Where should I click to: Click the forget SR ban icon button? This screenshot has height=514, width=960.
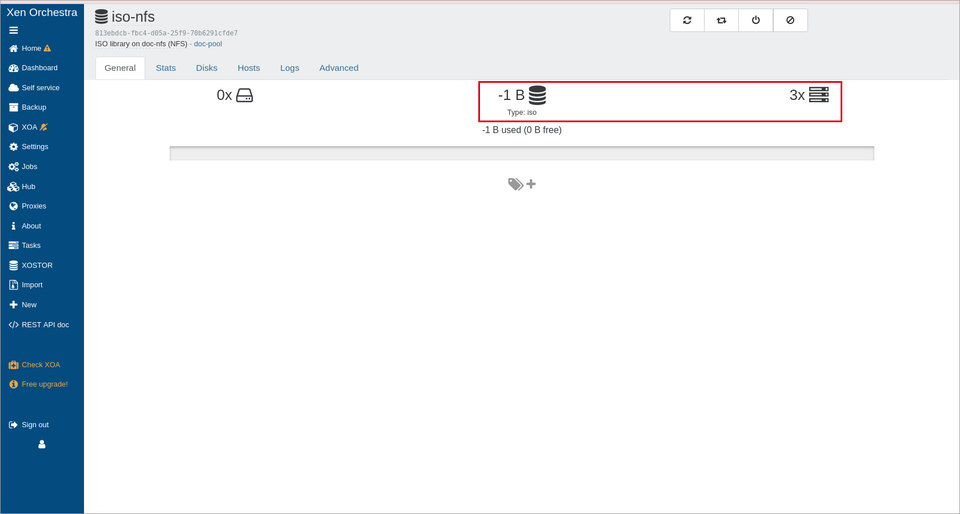(790, 20)
